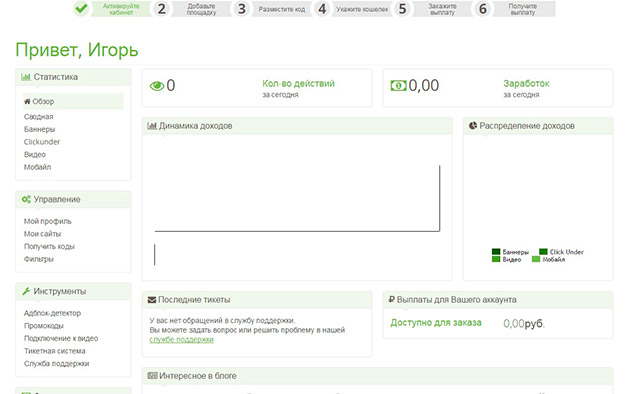The width and height of the screenshot is (630, 394).
Task: Click the Баннеры dark green legend swatch
Action: point(496,251)
